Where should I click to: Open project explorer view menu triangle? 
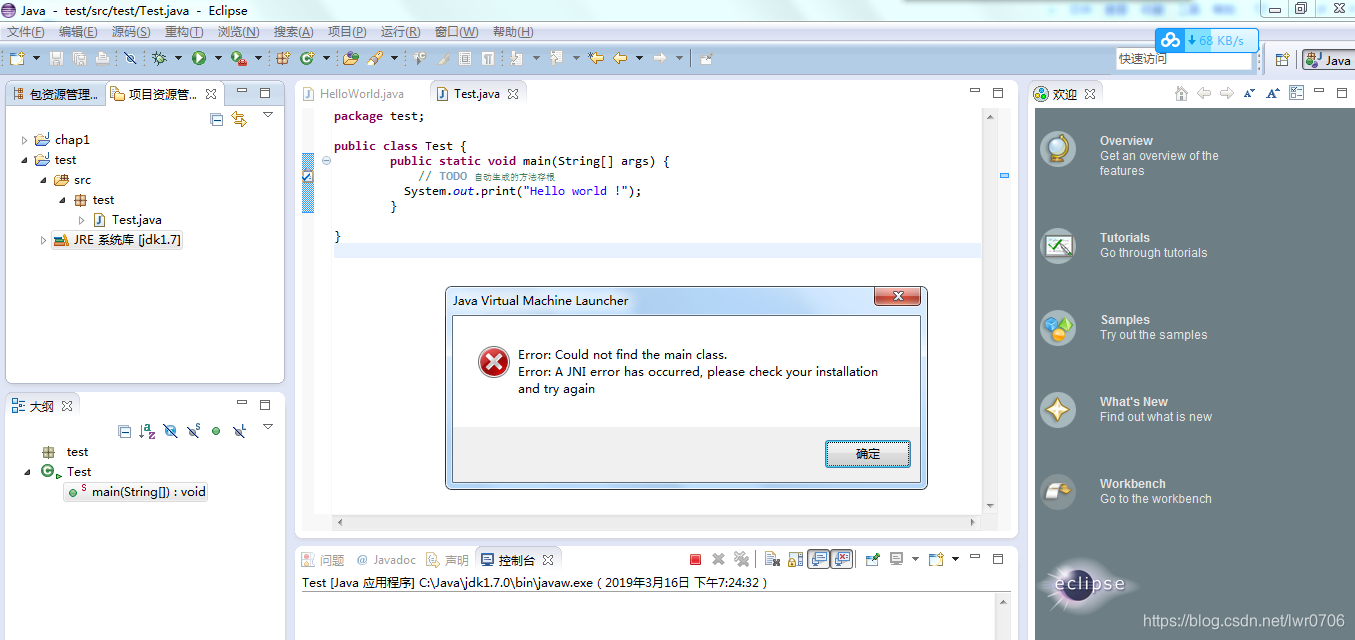point(268,116)
